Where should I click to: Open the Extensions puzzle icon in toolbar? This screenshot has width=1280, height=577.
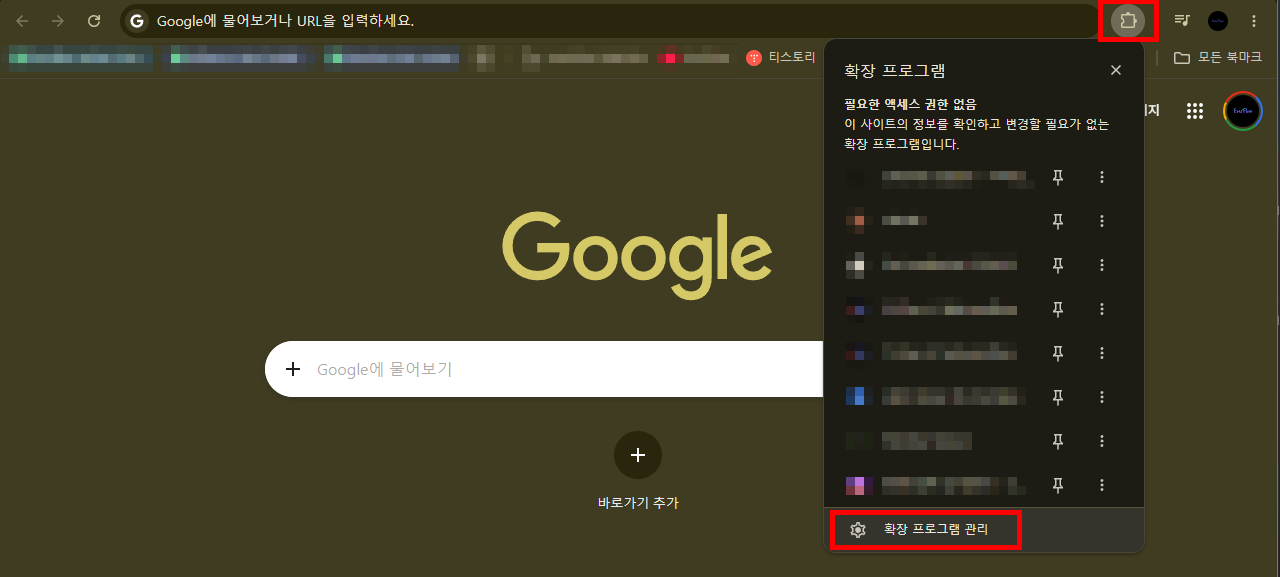coord(1128,20)
